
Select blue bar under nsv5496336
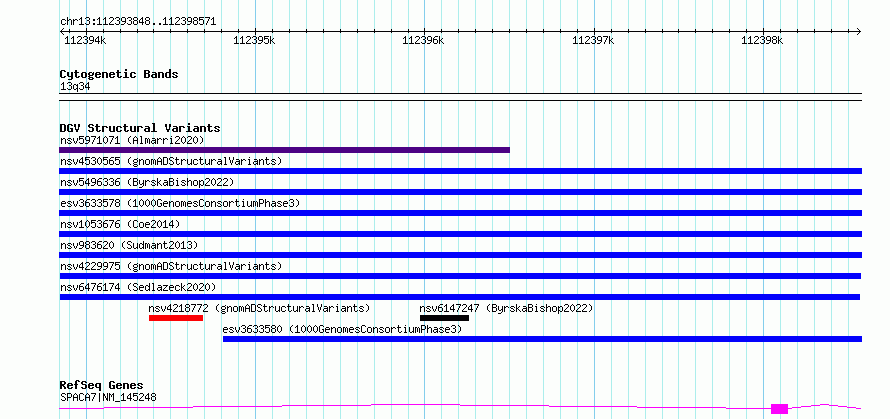tap(460, 192)
